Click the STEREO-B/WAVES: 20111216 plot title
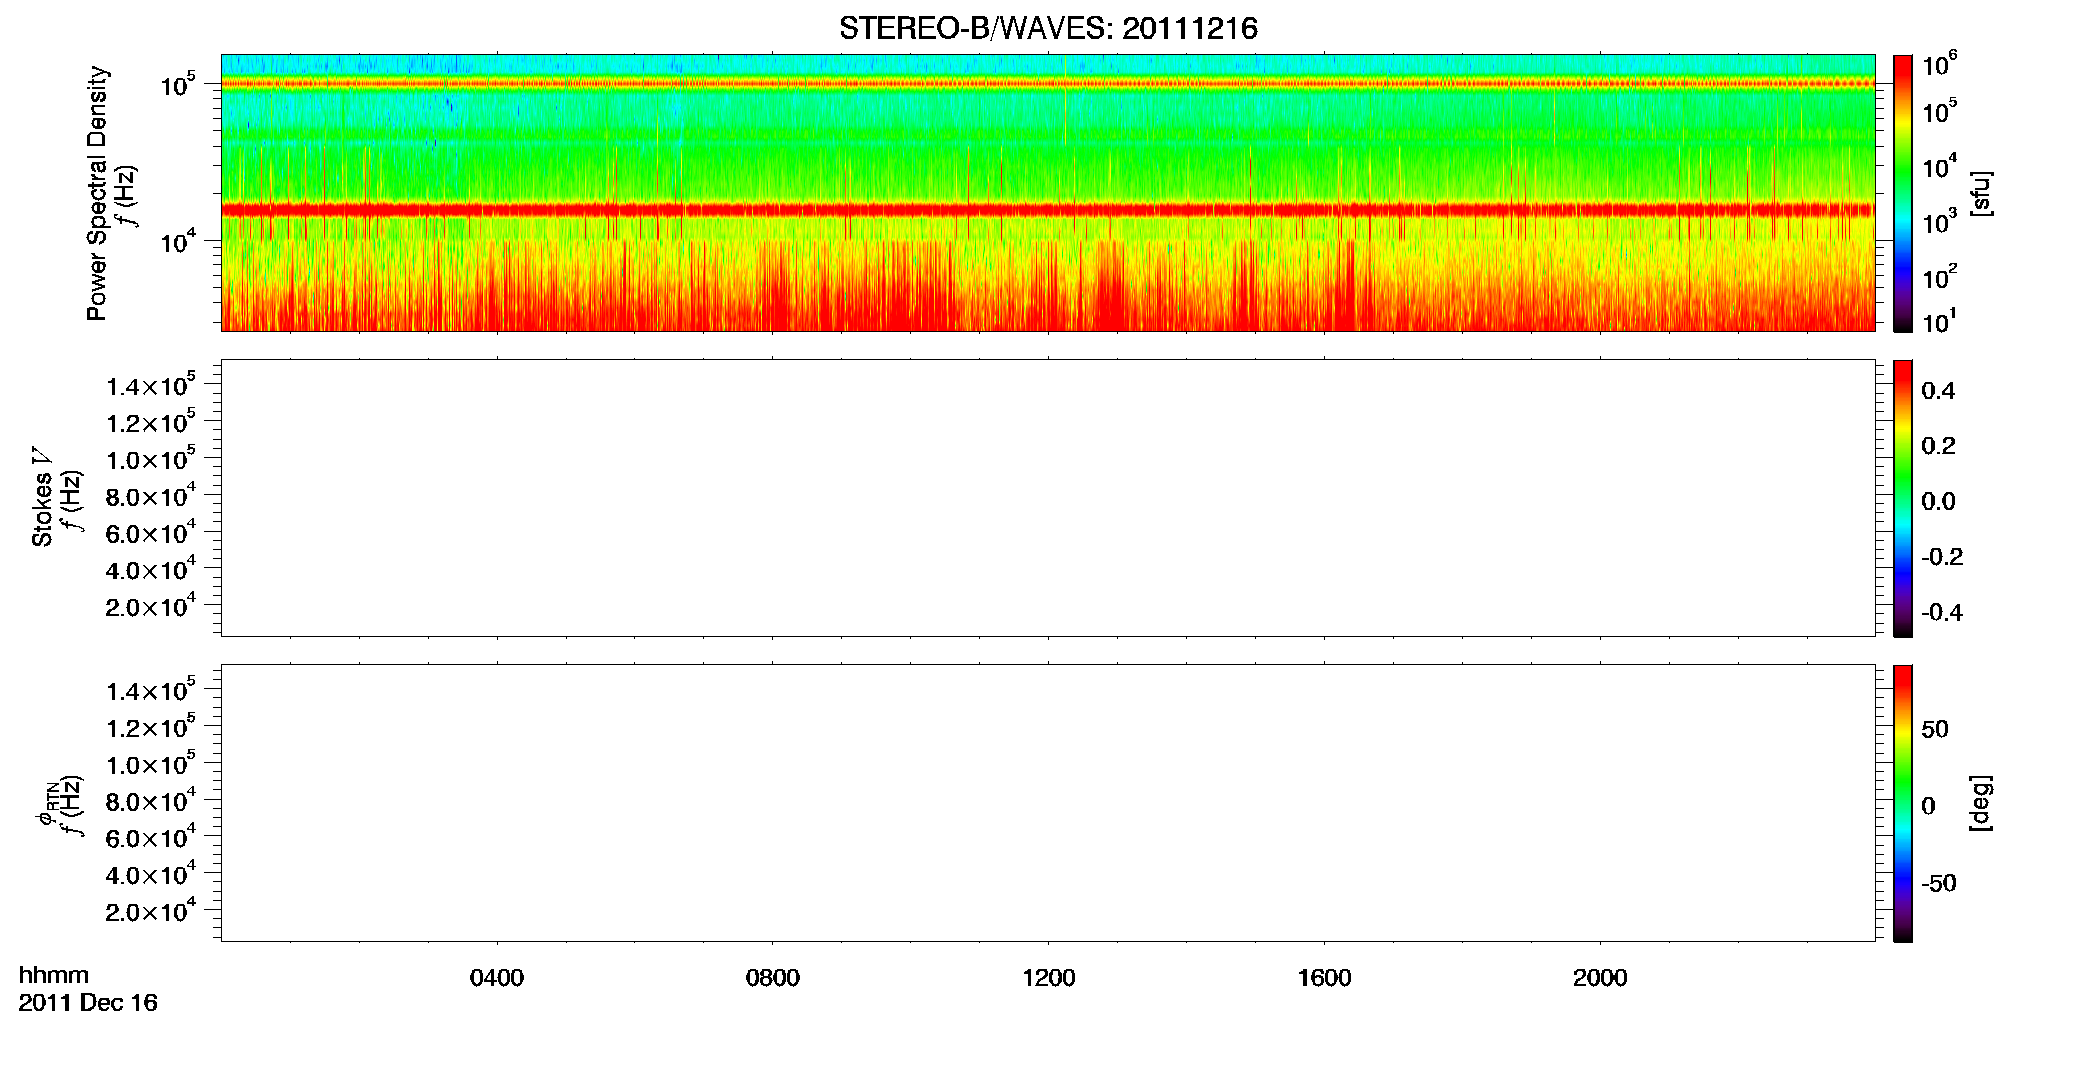The image size is (2096, 1080). 1048,28
